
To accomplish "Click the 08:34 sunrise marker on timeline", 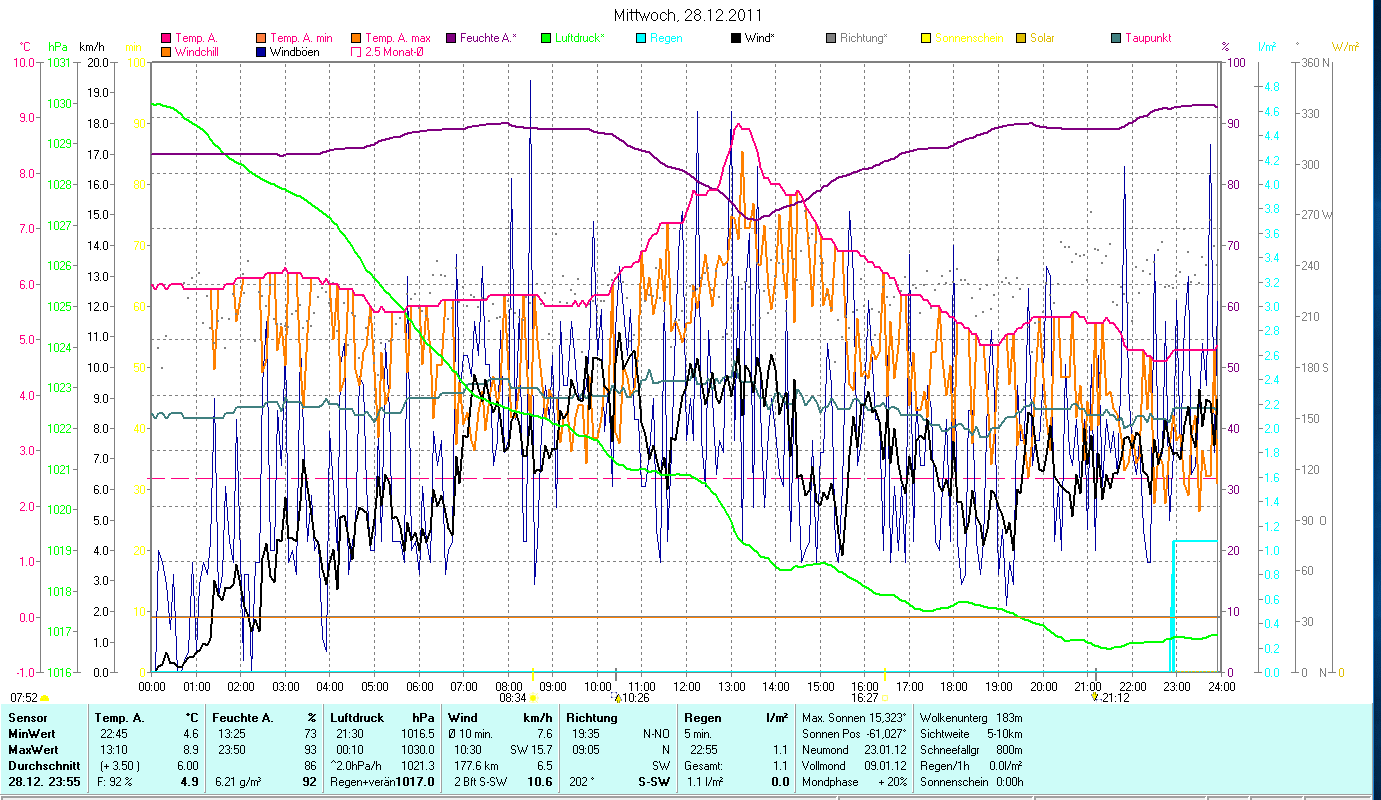I will point(533,697).
